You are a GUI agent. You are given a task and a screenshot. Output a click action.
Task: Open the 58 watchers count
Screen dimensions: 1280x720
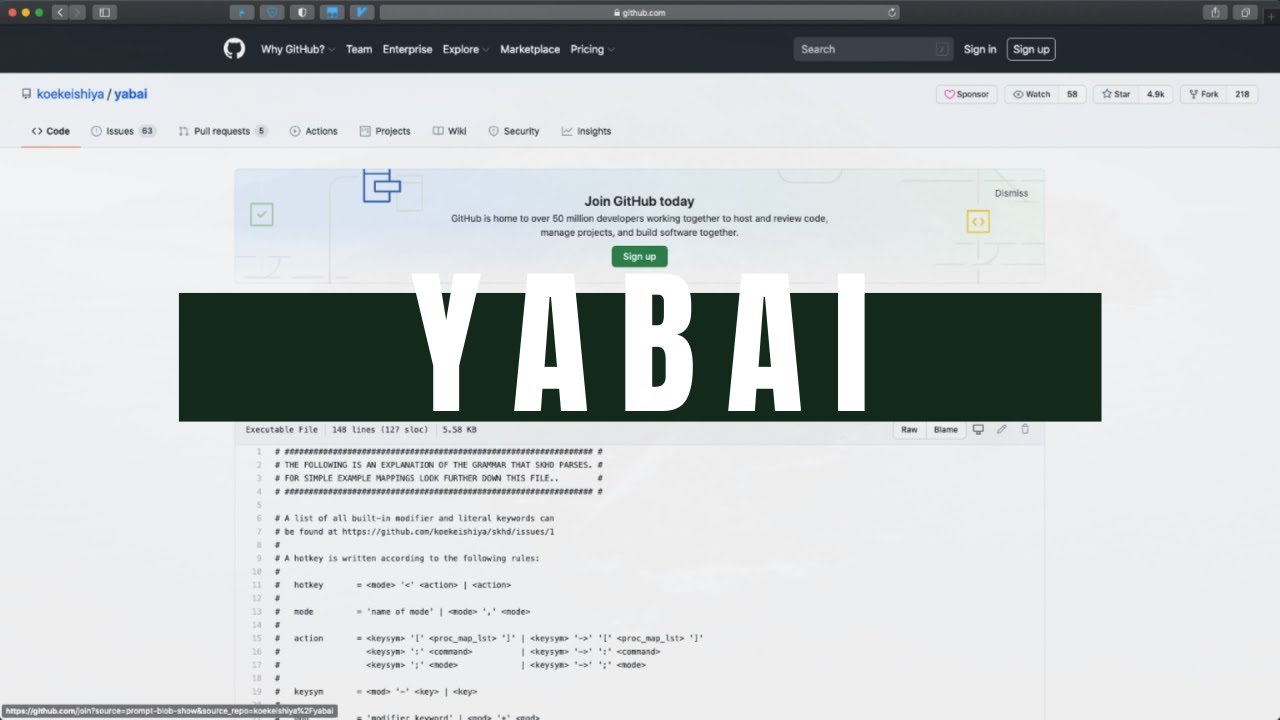[x=1072, y=94]
